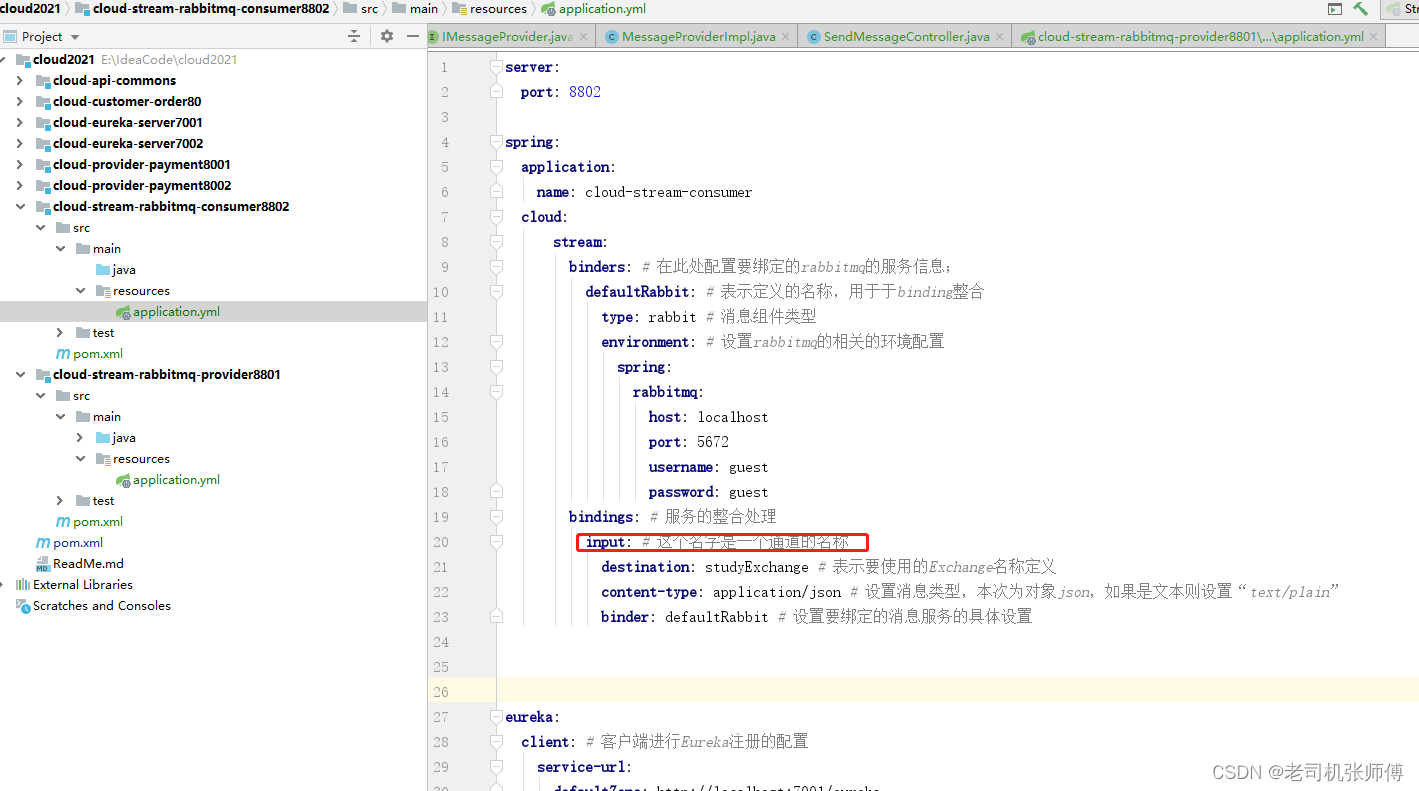Image resolution: width=1419 pixels, height=791 pixels.
Task: Fold the spring block at line 4
Action: (x=496, y=142)
